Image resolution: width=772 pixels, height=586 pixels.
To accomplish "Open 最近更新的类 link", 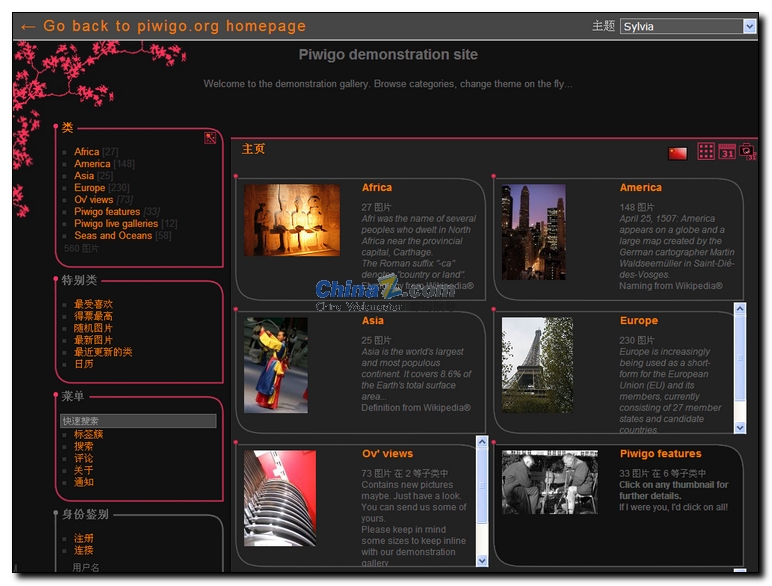I will pyautogui.click(x=103, y=352).
